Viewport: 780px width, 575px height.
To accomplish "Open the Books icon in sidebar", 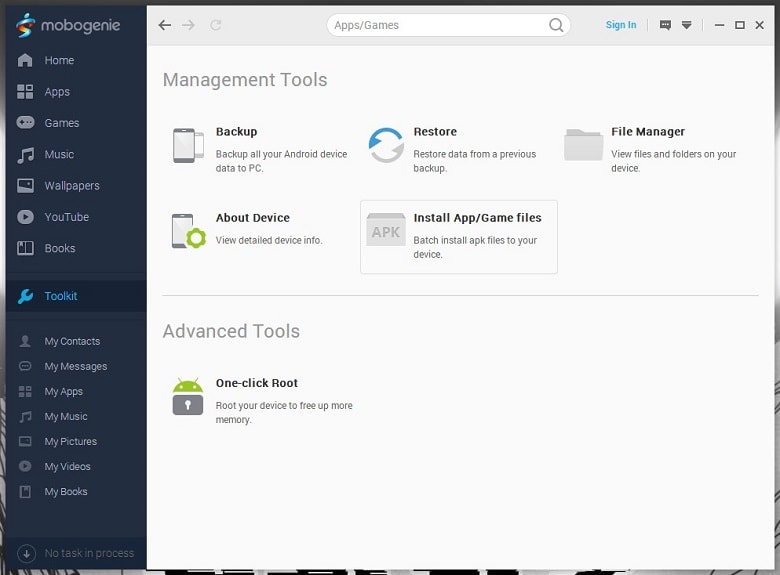I will click(x=25, y=248).
